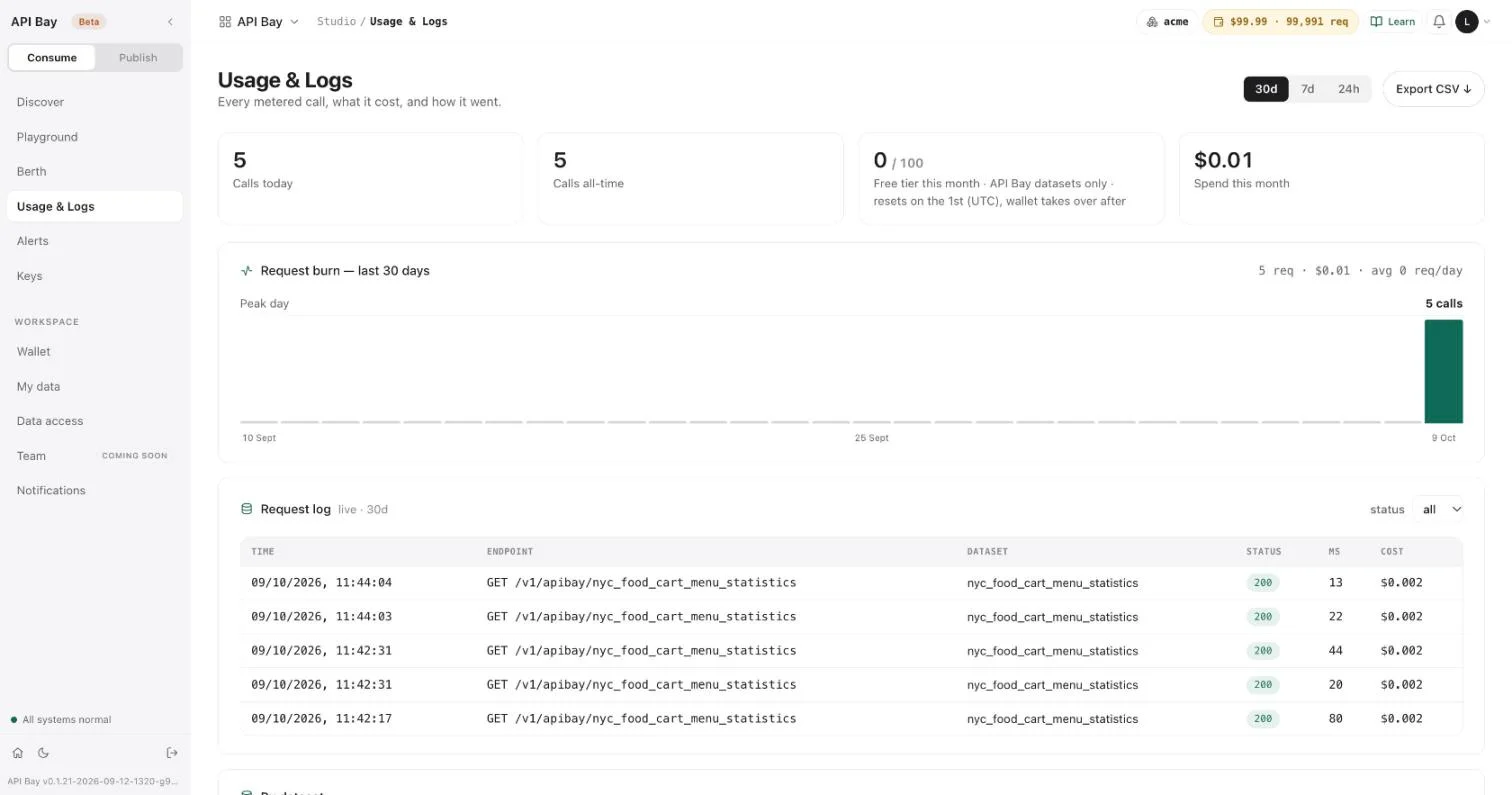
Task: Expand the API Bay header dropdown
Action: pyautogui.click(x=294, y=21)
